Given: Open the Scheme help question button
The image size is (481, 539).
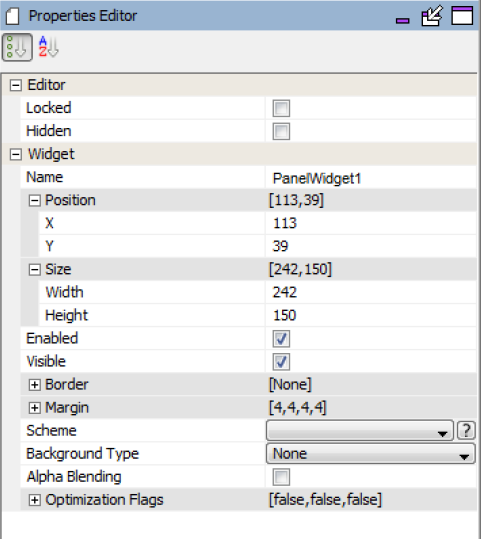Looking at the screenshot, I should click(466, 430).
